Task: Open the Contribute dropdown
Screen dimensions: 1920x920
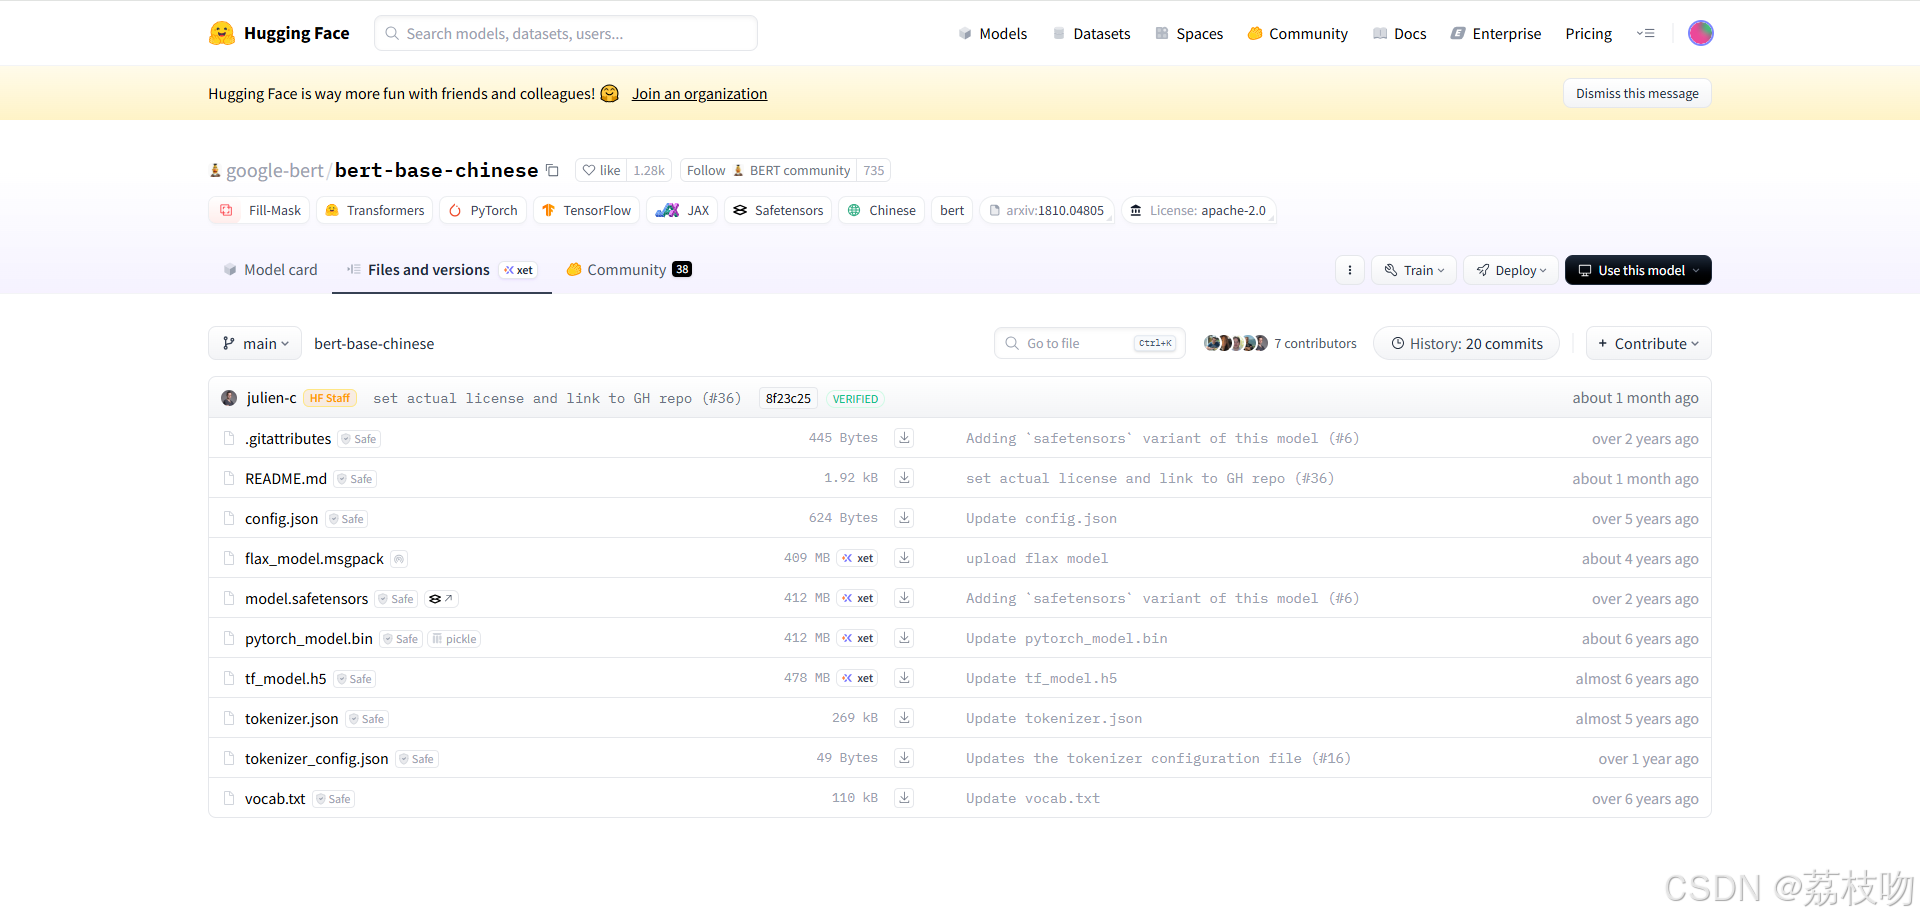Action: pos(1648,343)
